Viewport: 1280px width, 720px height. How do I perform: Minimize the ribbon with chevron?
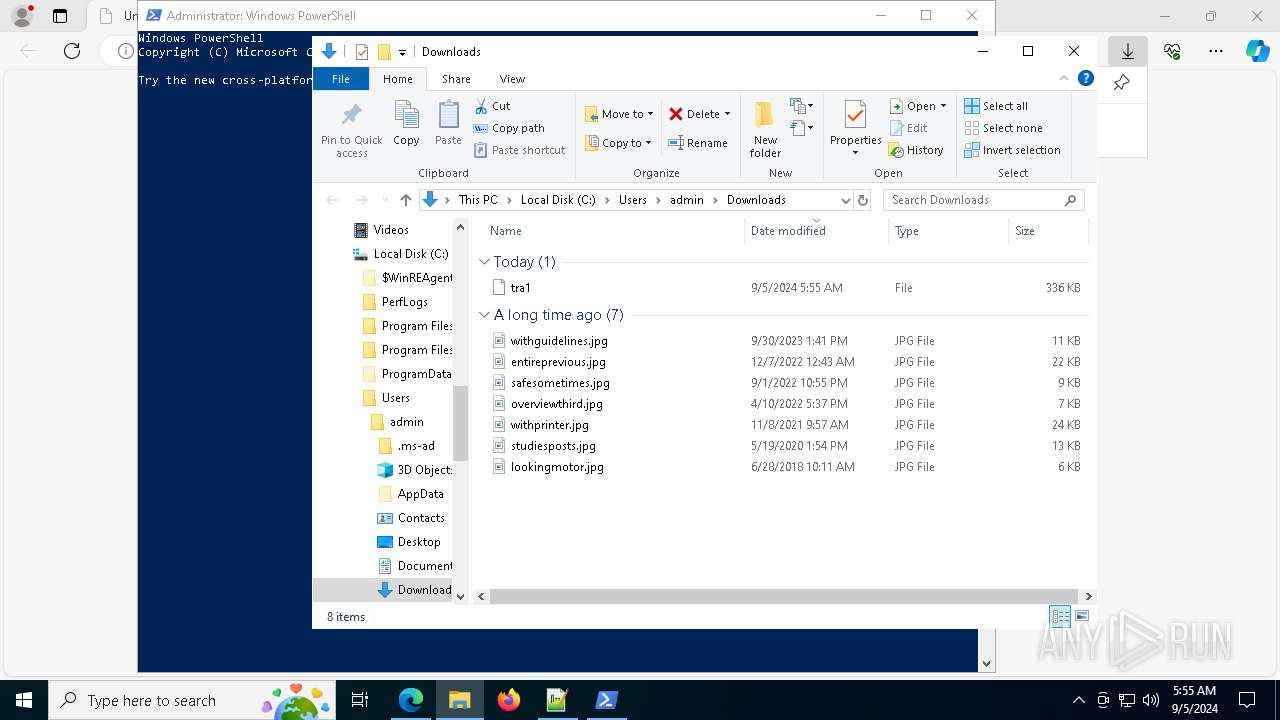pyautogui.click(x=1064, y=78)
